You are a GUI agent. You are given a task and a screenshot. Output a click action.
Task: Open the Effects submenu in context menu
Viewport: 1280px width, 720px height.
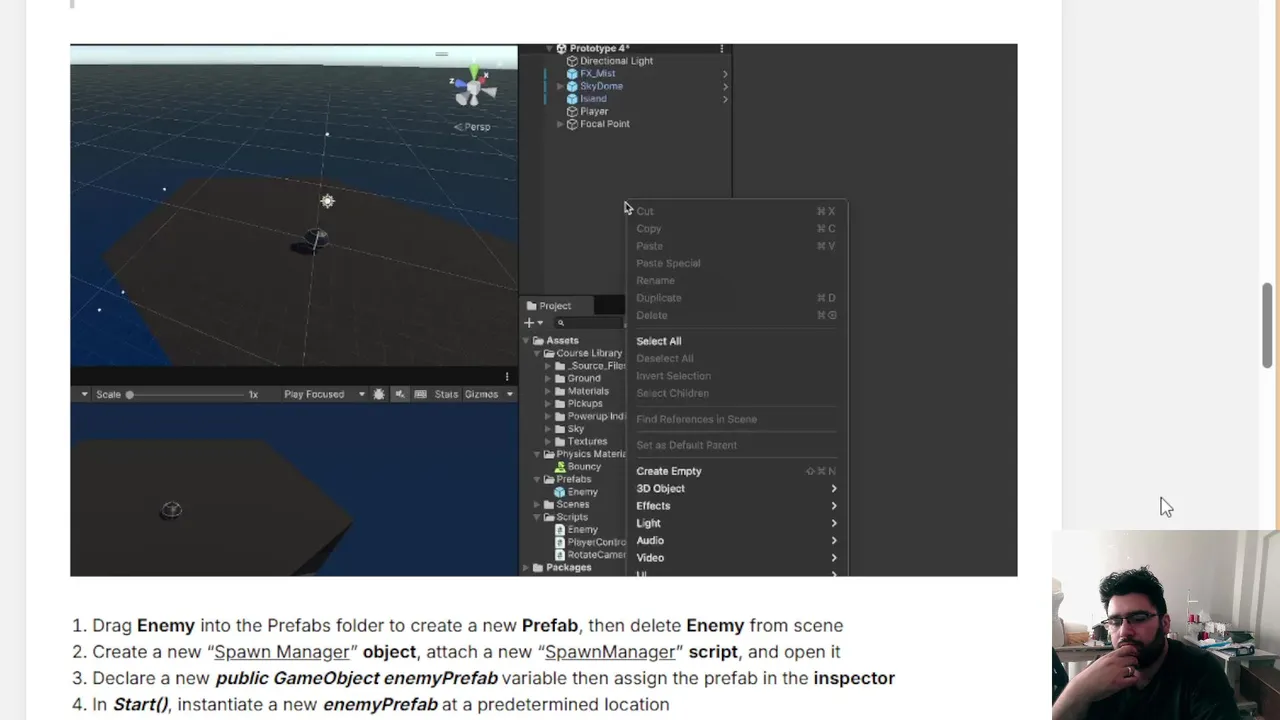point(737,506)
